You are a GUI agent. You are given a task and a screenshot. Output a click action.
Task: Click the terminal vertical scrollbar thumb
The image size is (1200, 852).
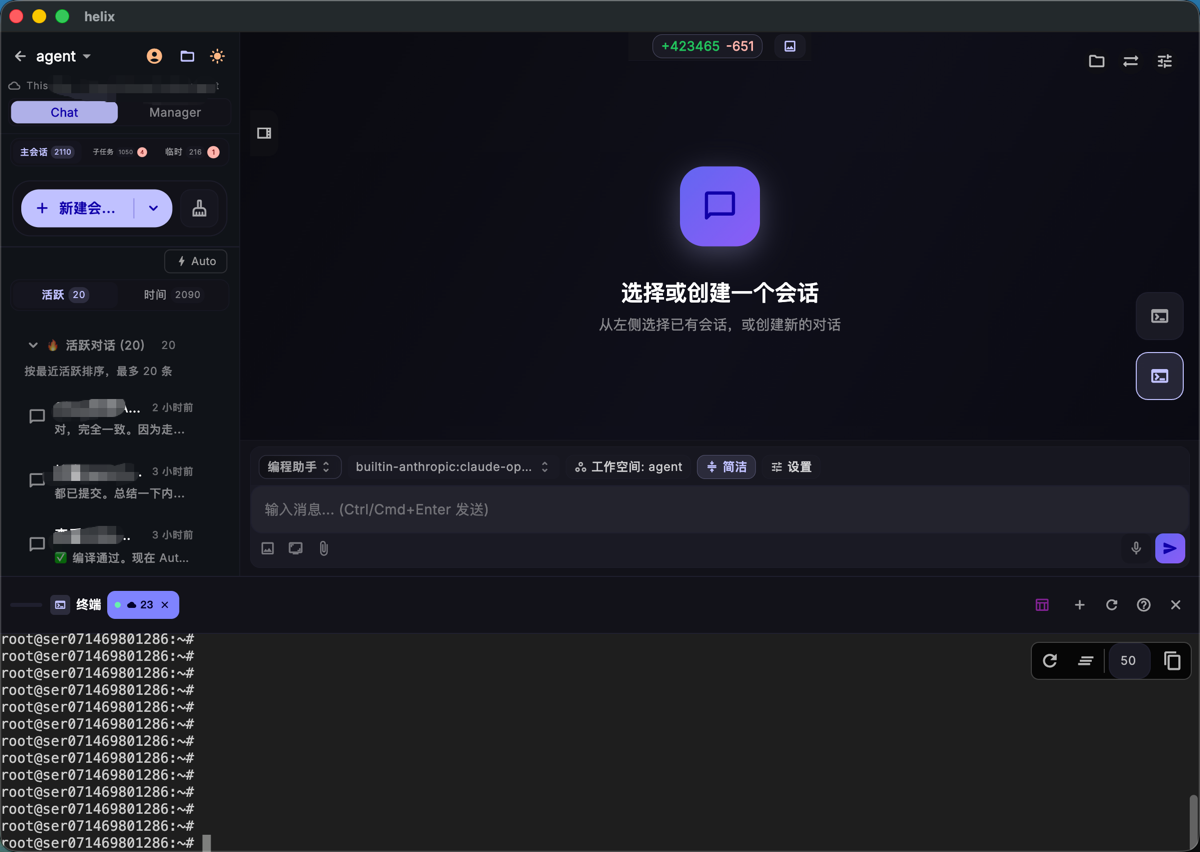(1192, 821)
